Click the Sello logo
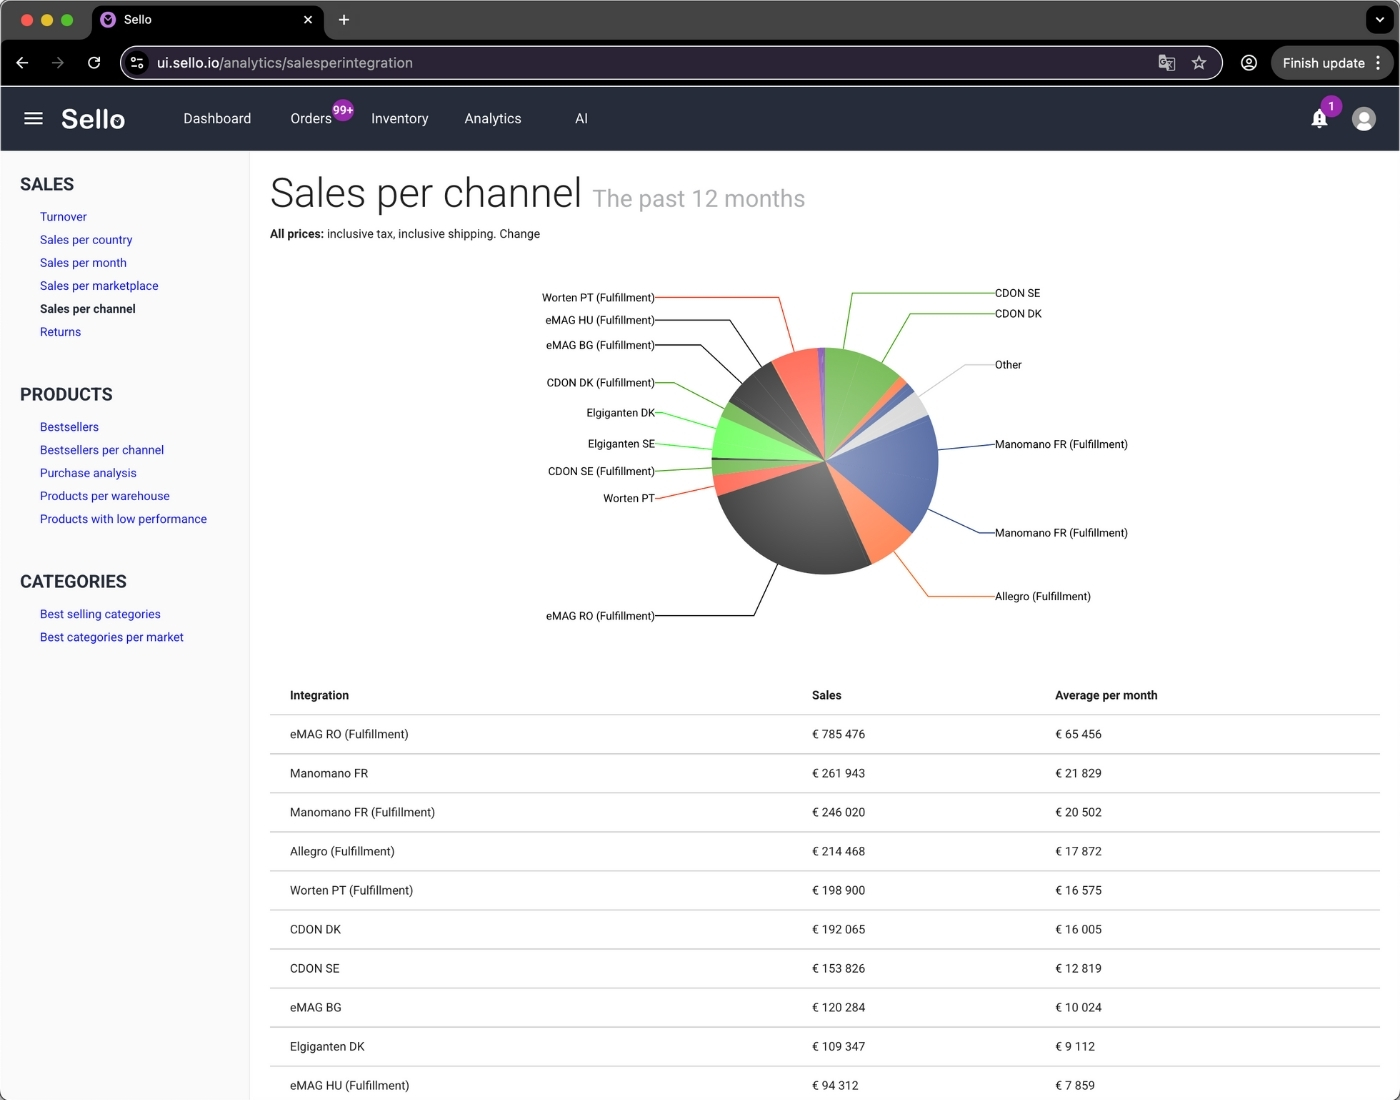The width and height of the screenshot is (1400, 1100). 93,118
